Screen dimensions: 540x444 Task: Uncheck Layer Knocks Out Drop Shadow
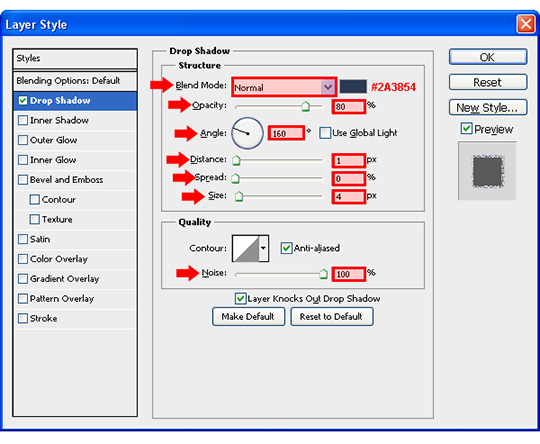point(240,299)
